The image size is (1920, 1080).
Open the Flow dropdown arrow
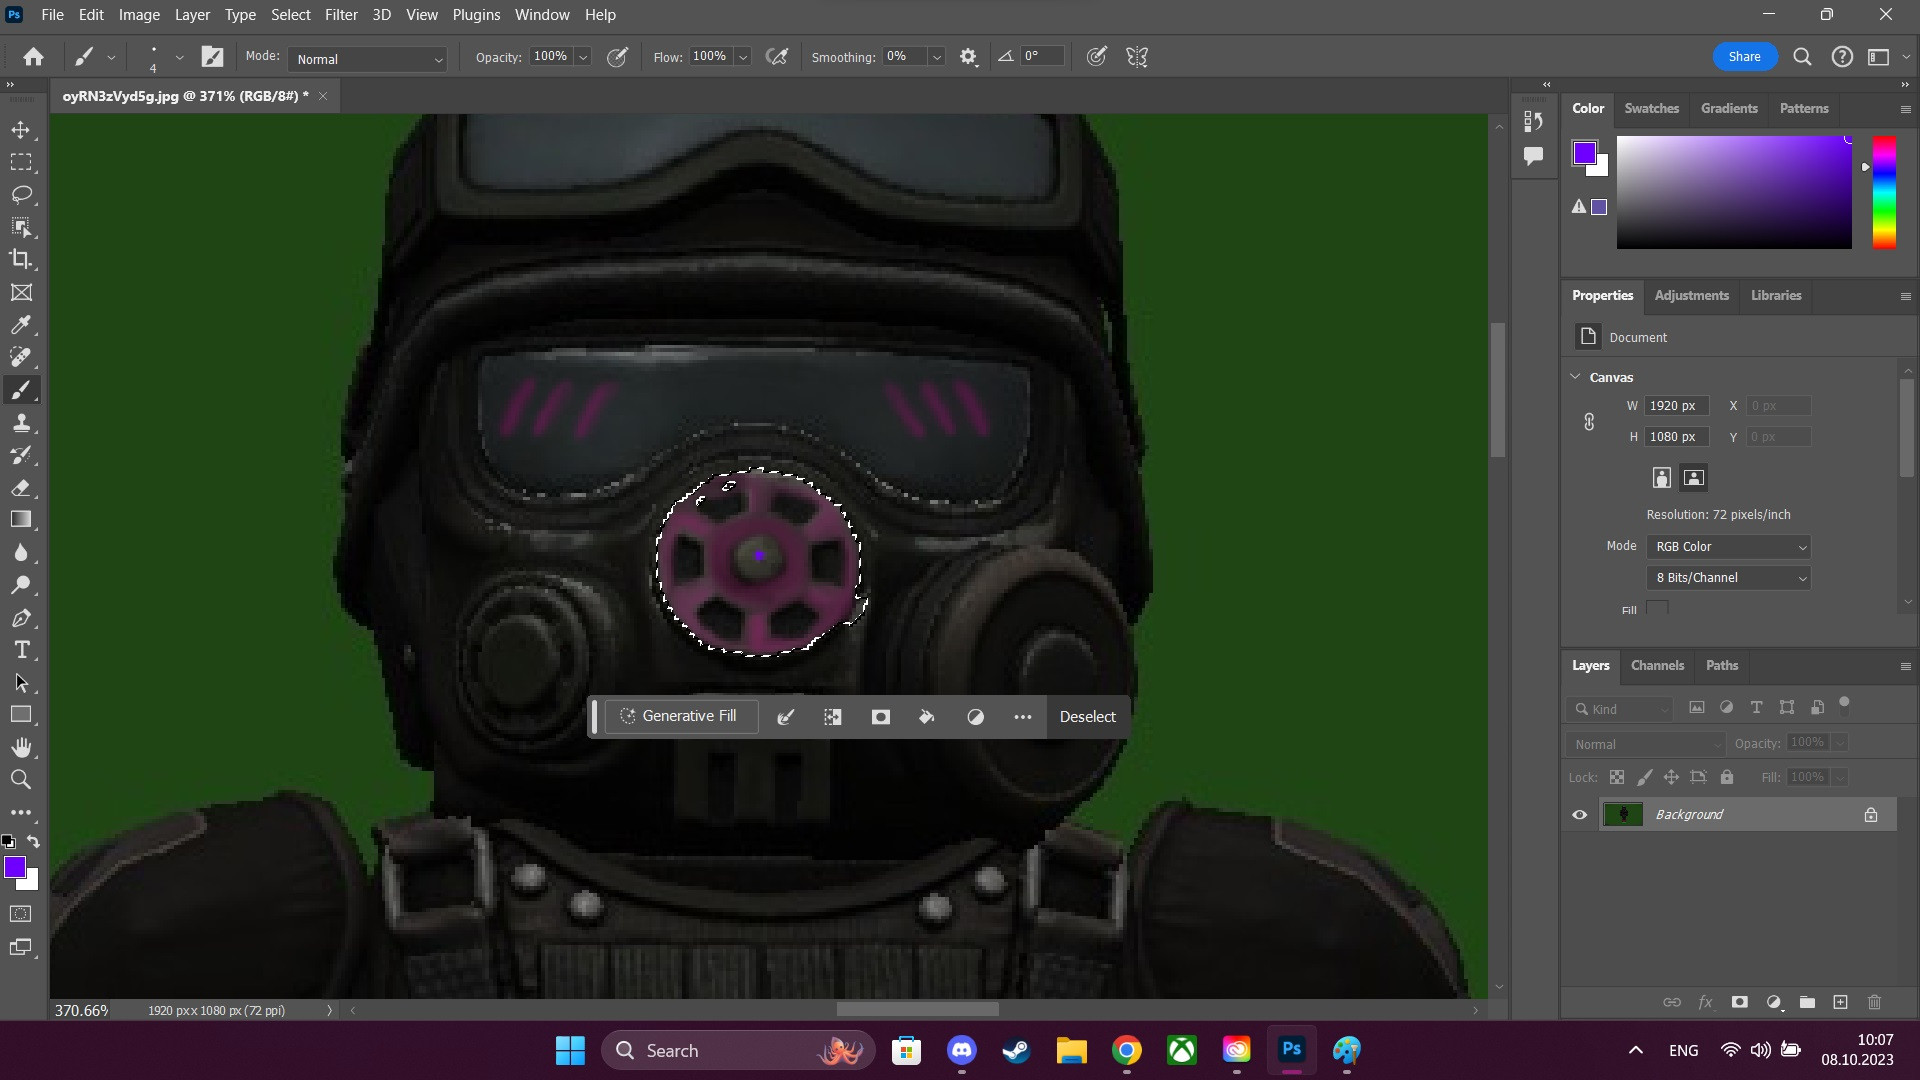[x=743, y=57]
